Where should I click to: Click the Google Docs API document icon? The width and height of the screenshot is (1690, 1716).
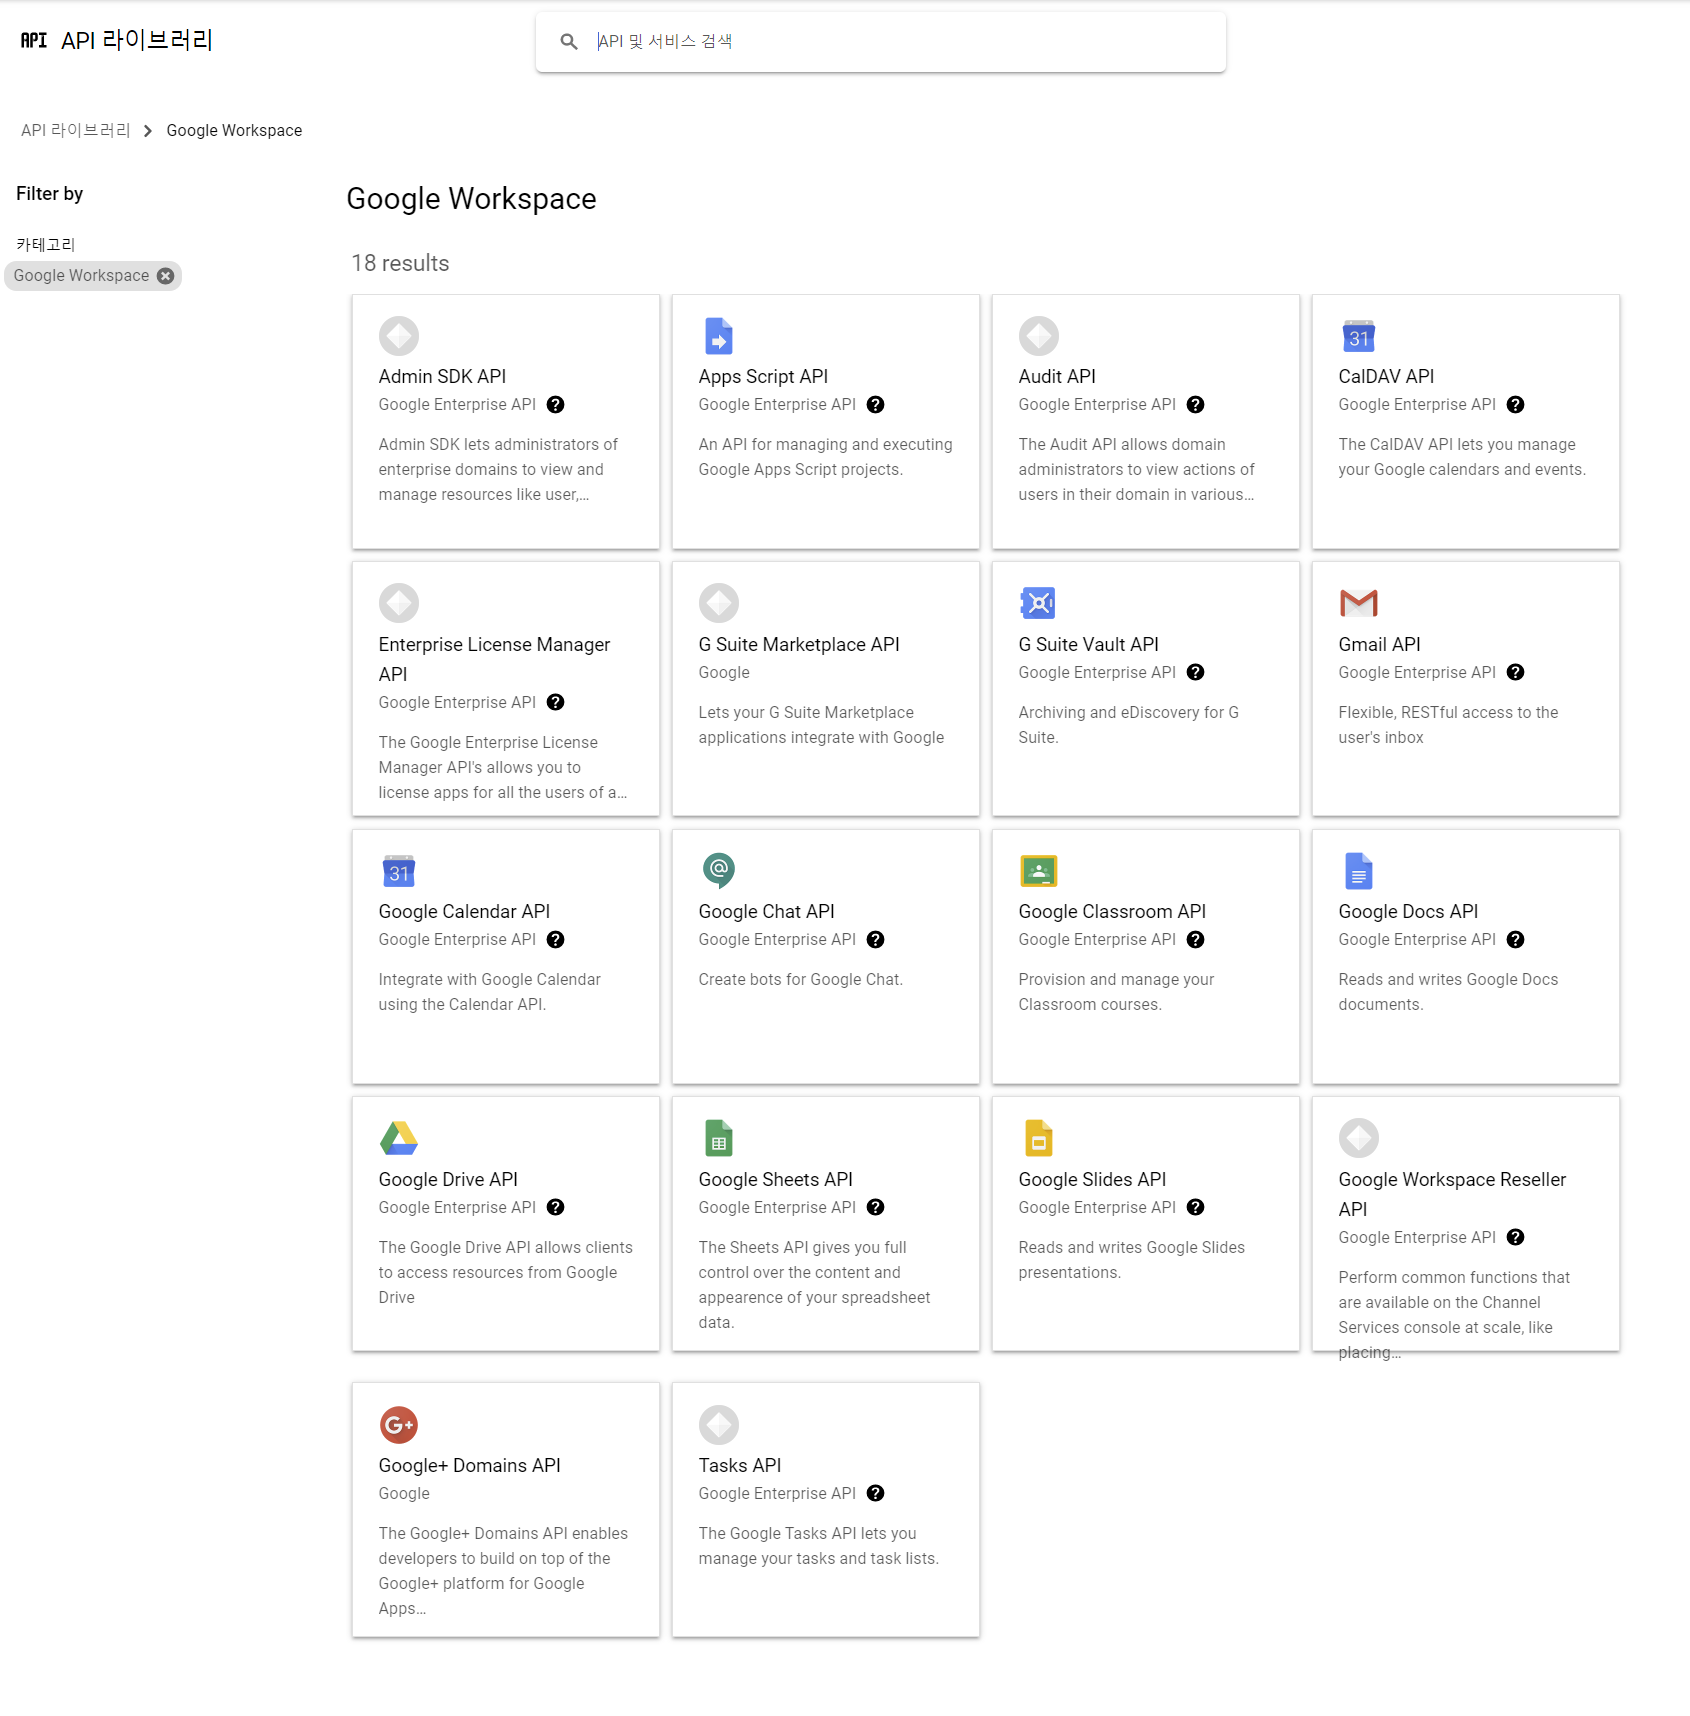[1358, 871]
